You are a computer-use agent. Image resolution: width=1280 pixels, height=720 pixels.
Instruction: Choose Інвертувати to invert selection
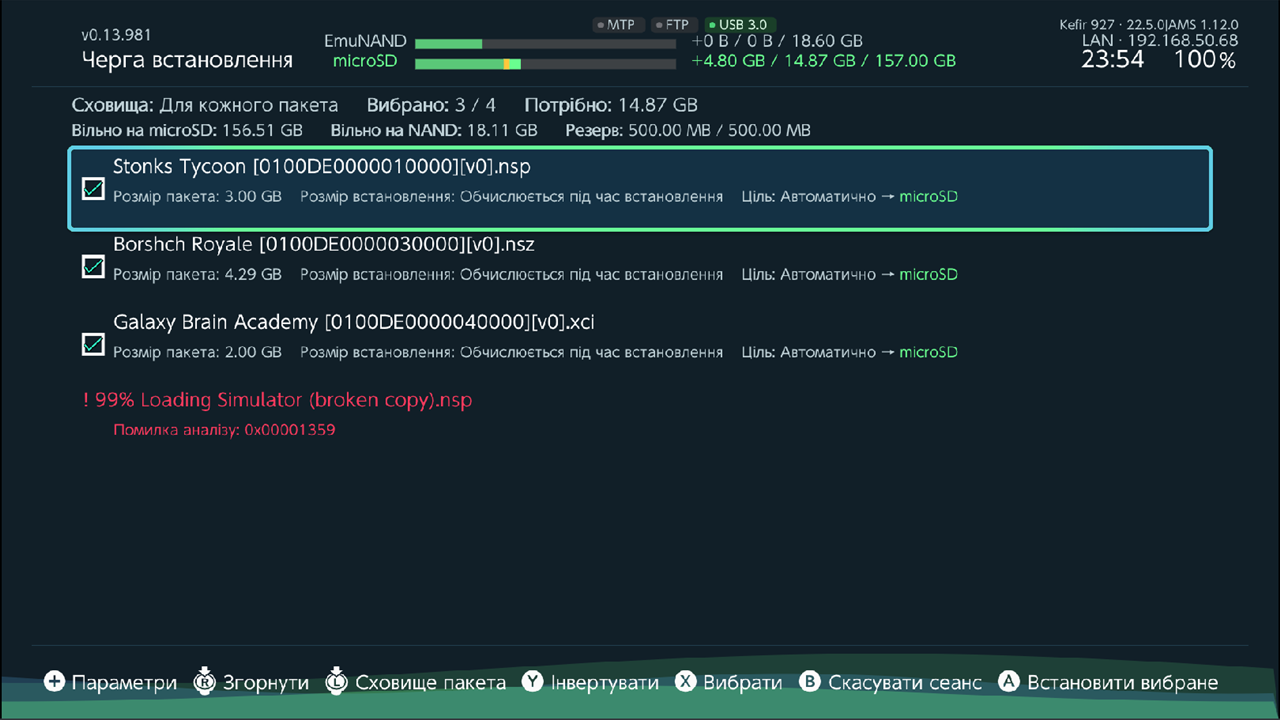tap(605, 683)
